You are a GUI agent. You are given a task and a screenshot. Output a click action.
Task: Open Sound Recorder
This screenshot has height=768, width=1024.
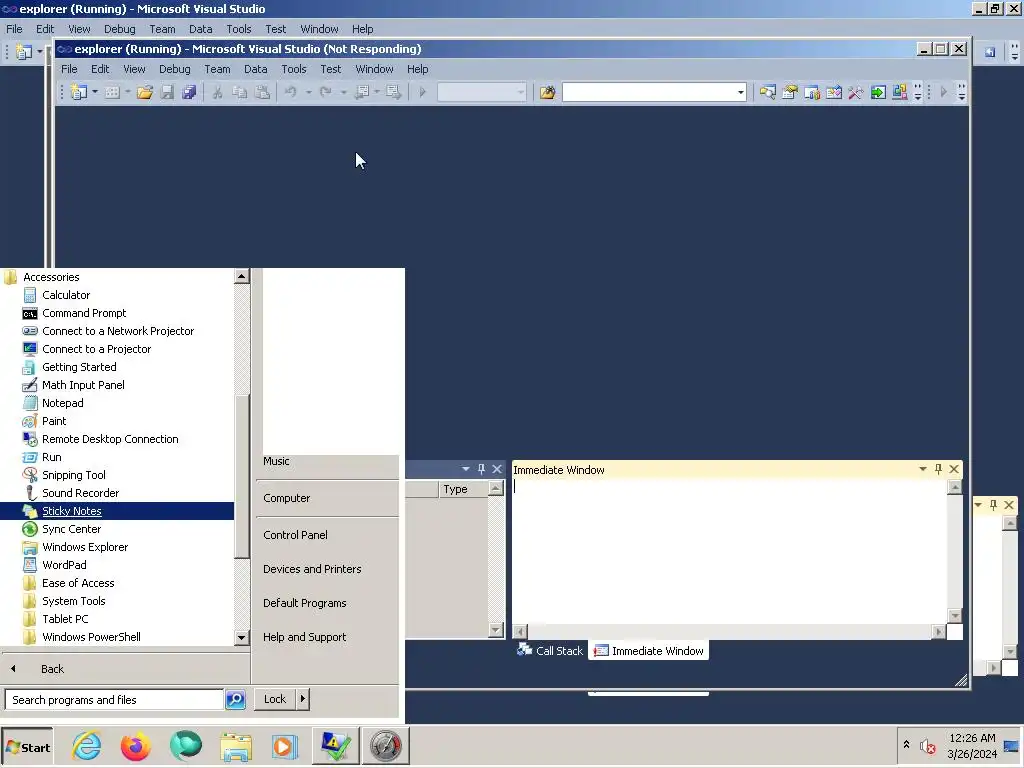80,493
